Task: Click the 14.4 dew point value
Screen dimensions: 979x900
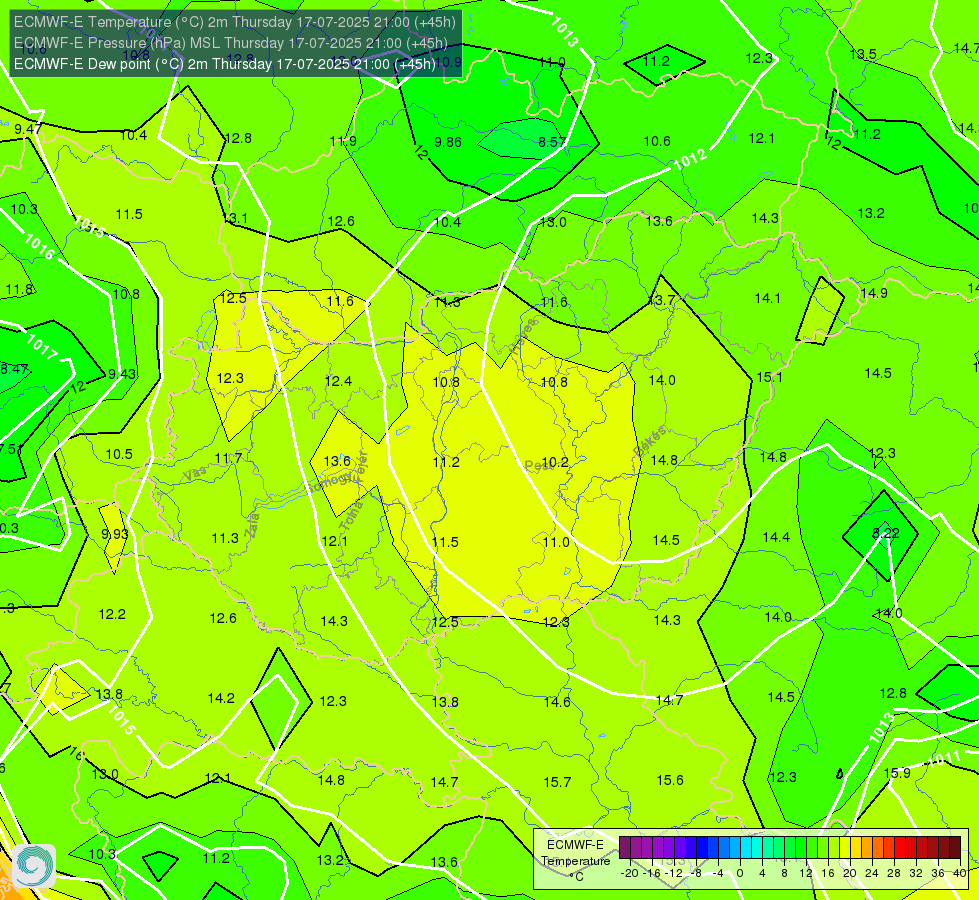Action: click(776, 537)
